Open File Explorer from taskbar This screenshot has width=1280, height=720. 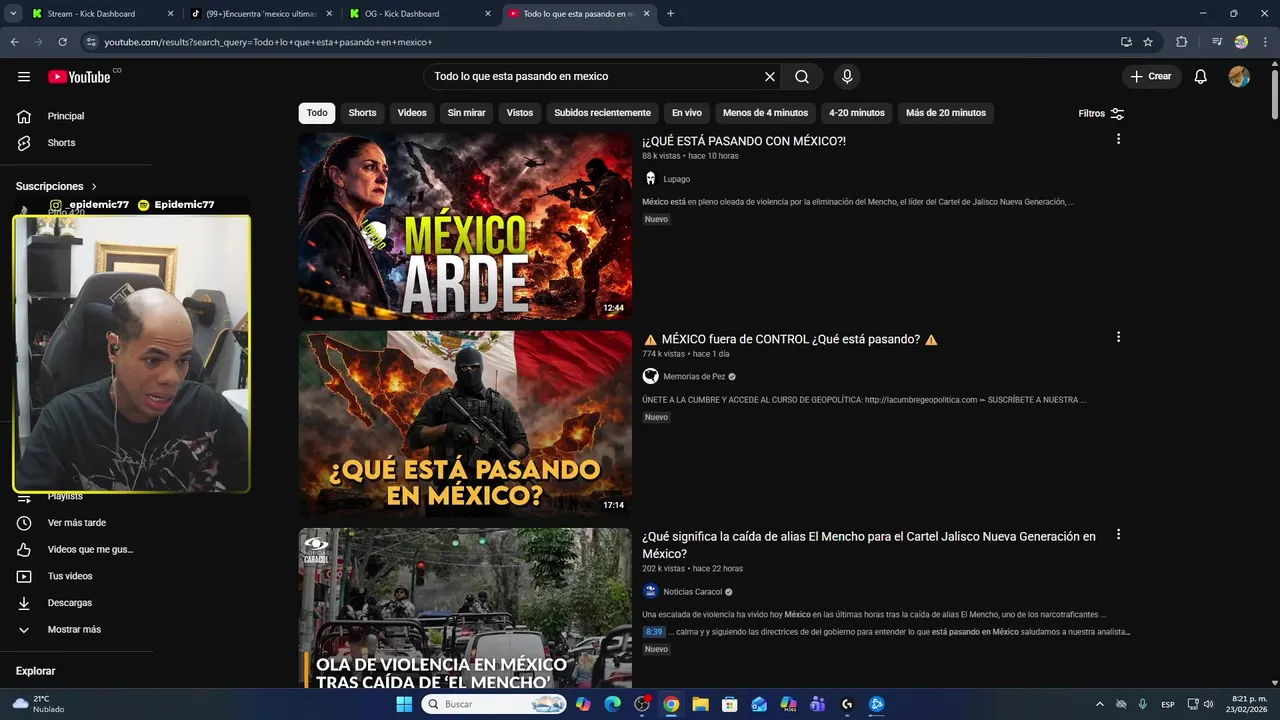(x=700, y=704)
